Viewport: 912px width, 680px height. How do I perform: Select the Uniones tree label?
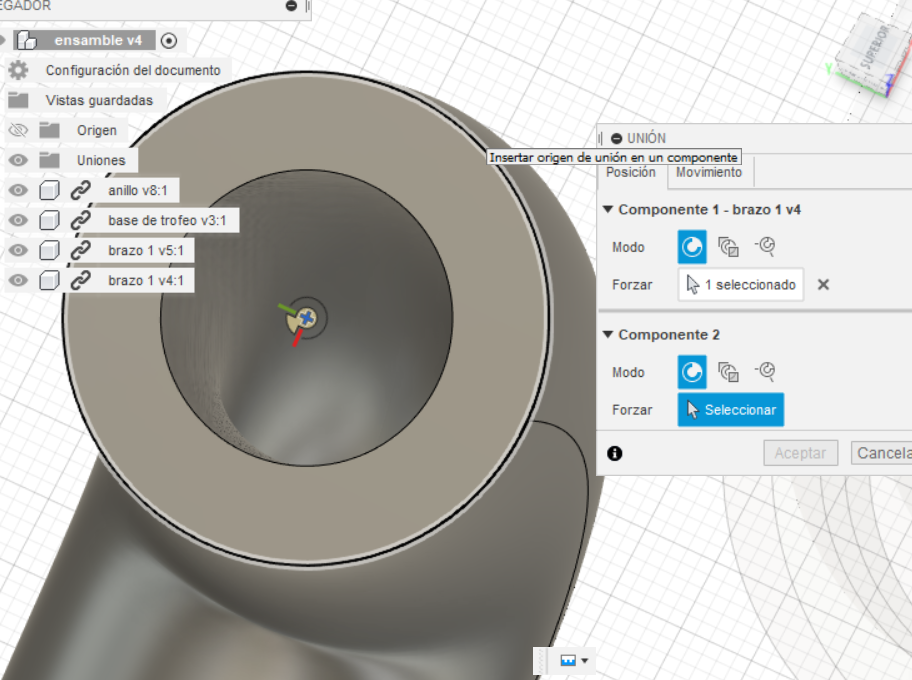click(x=101, y=160)
